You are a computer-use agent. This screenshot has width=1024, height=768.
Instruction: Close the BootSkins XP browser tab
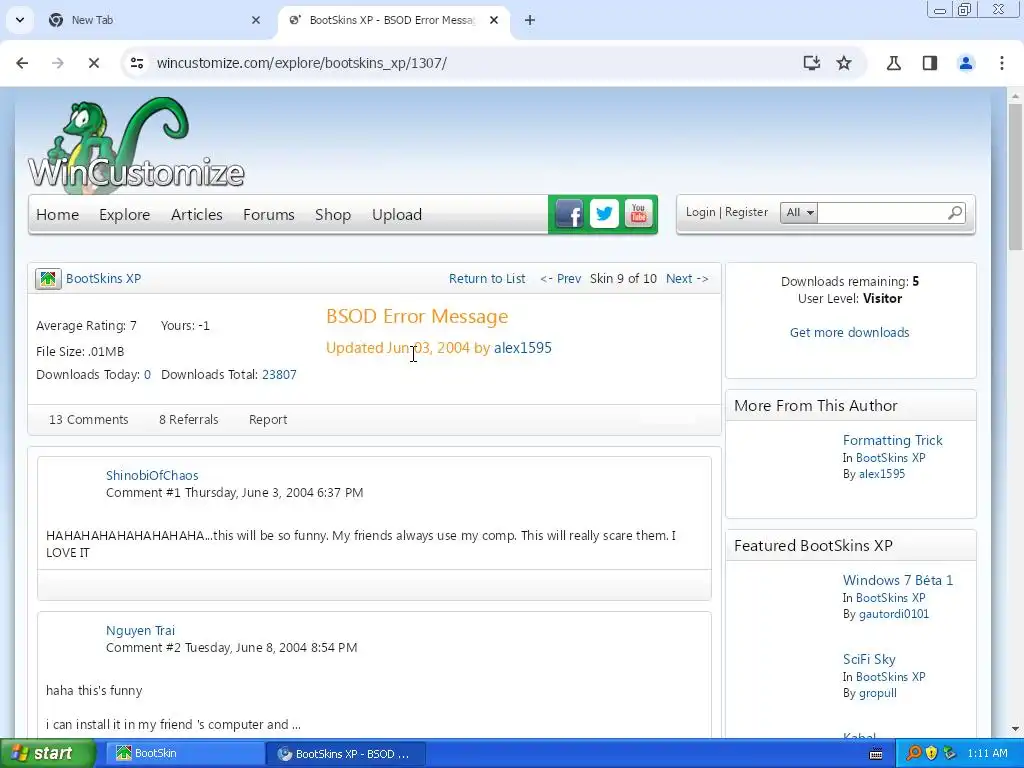(x=494, y=20)
